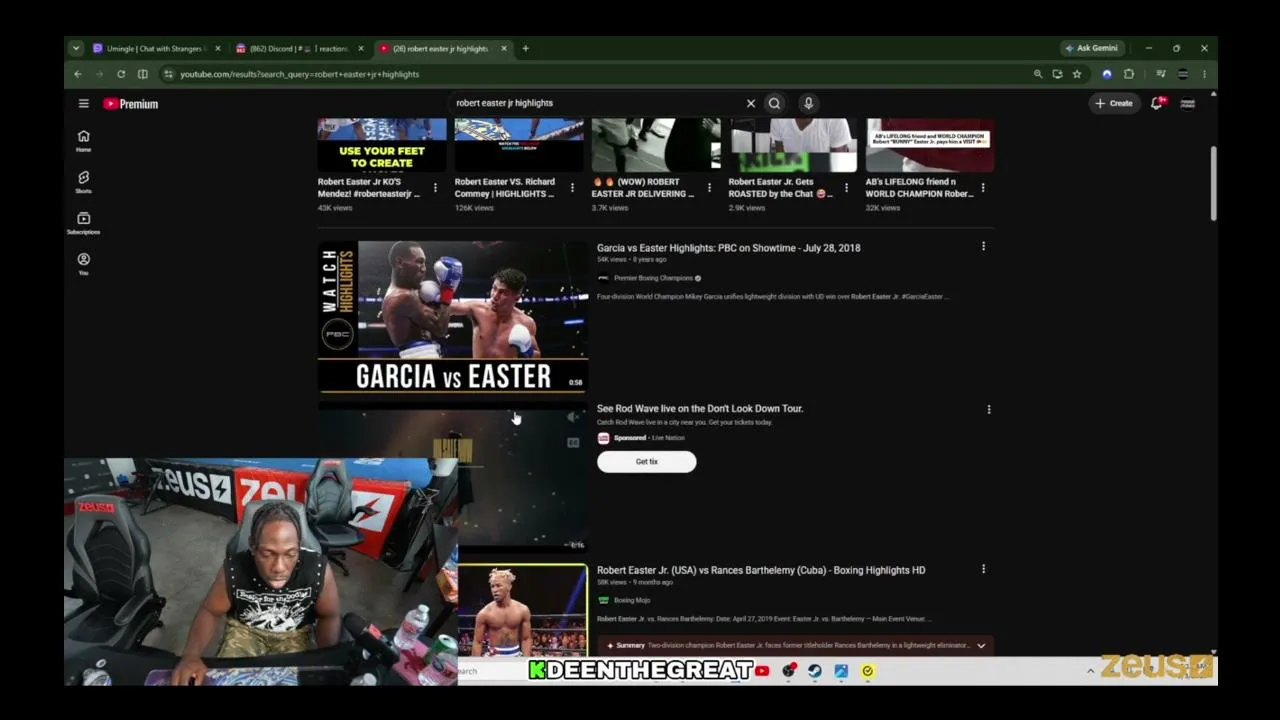Open options for Gets ROASTED by the Chat
The image size is (1280, 720).
(x=846, y=188)
